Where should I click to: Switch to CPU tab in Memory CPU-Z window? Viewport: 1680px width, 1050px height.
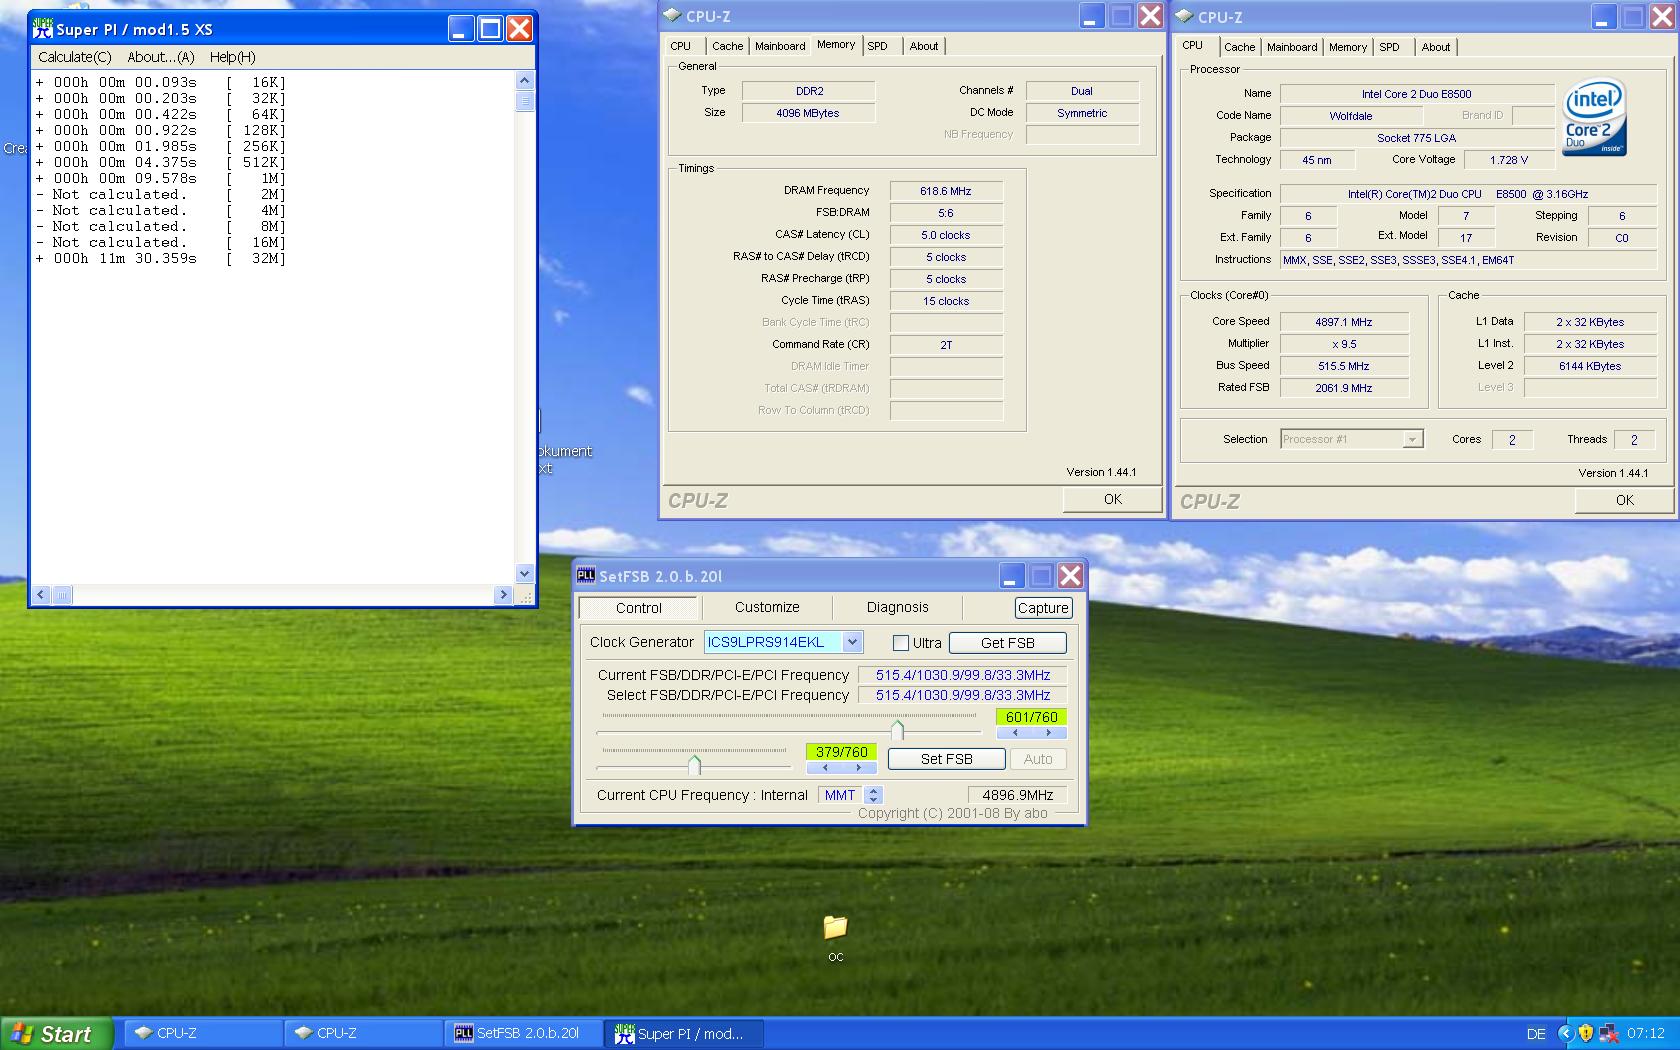click(x=681, y=46)
